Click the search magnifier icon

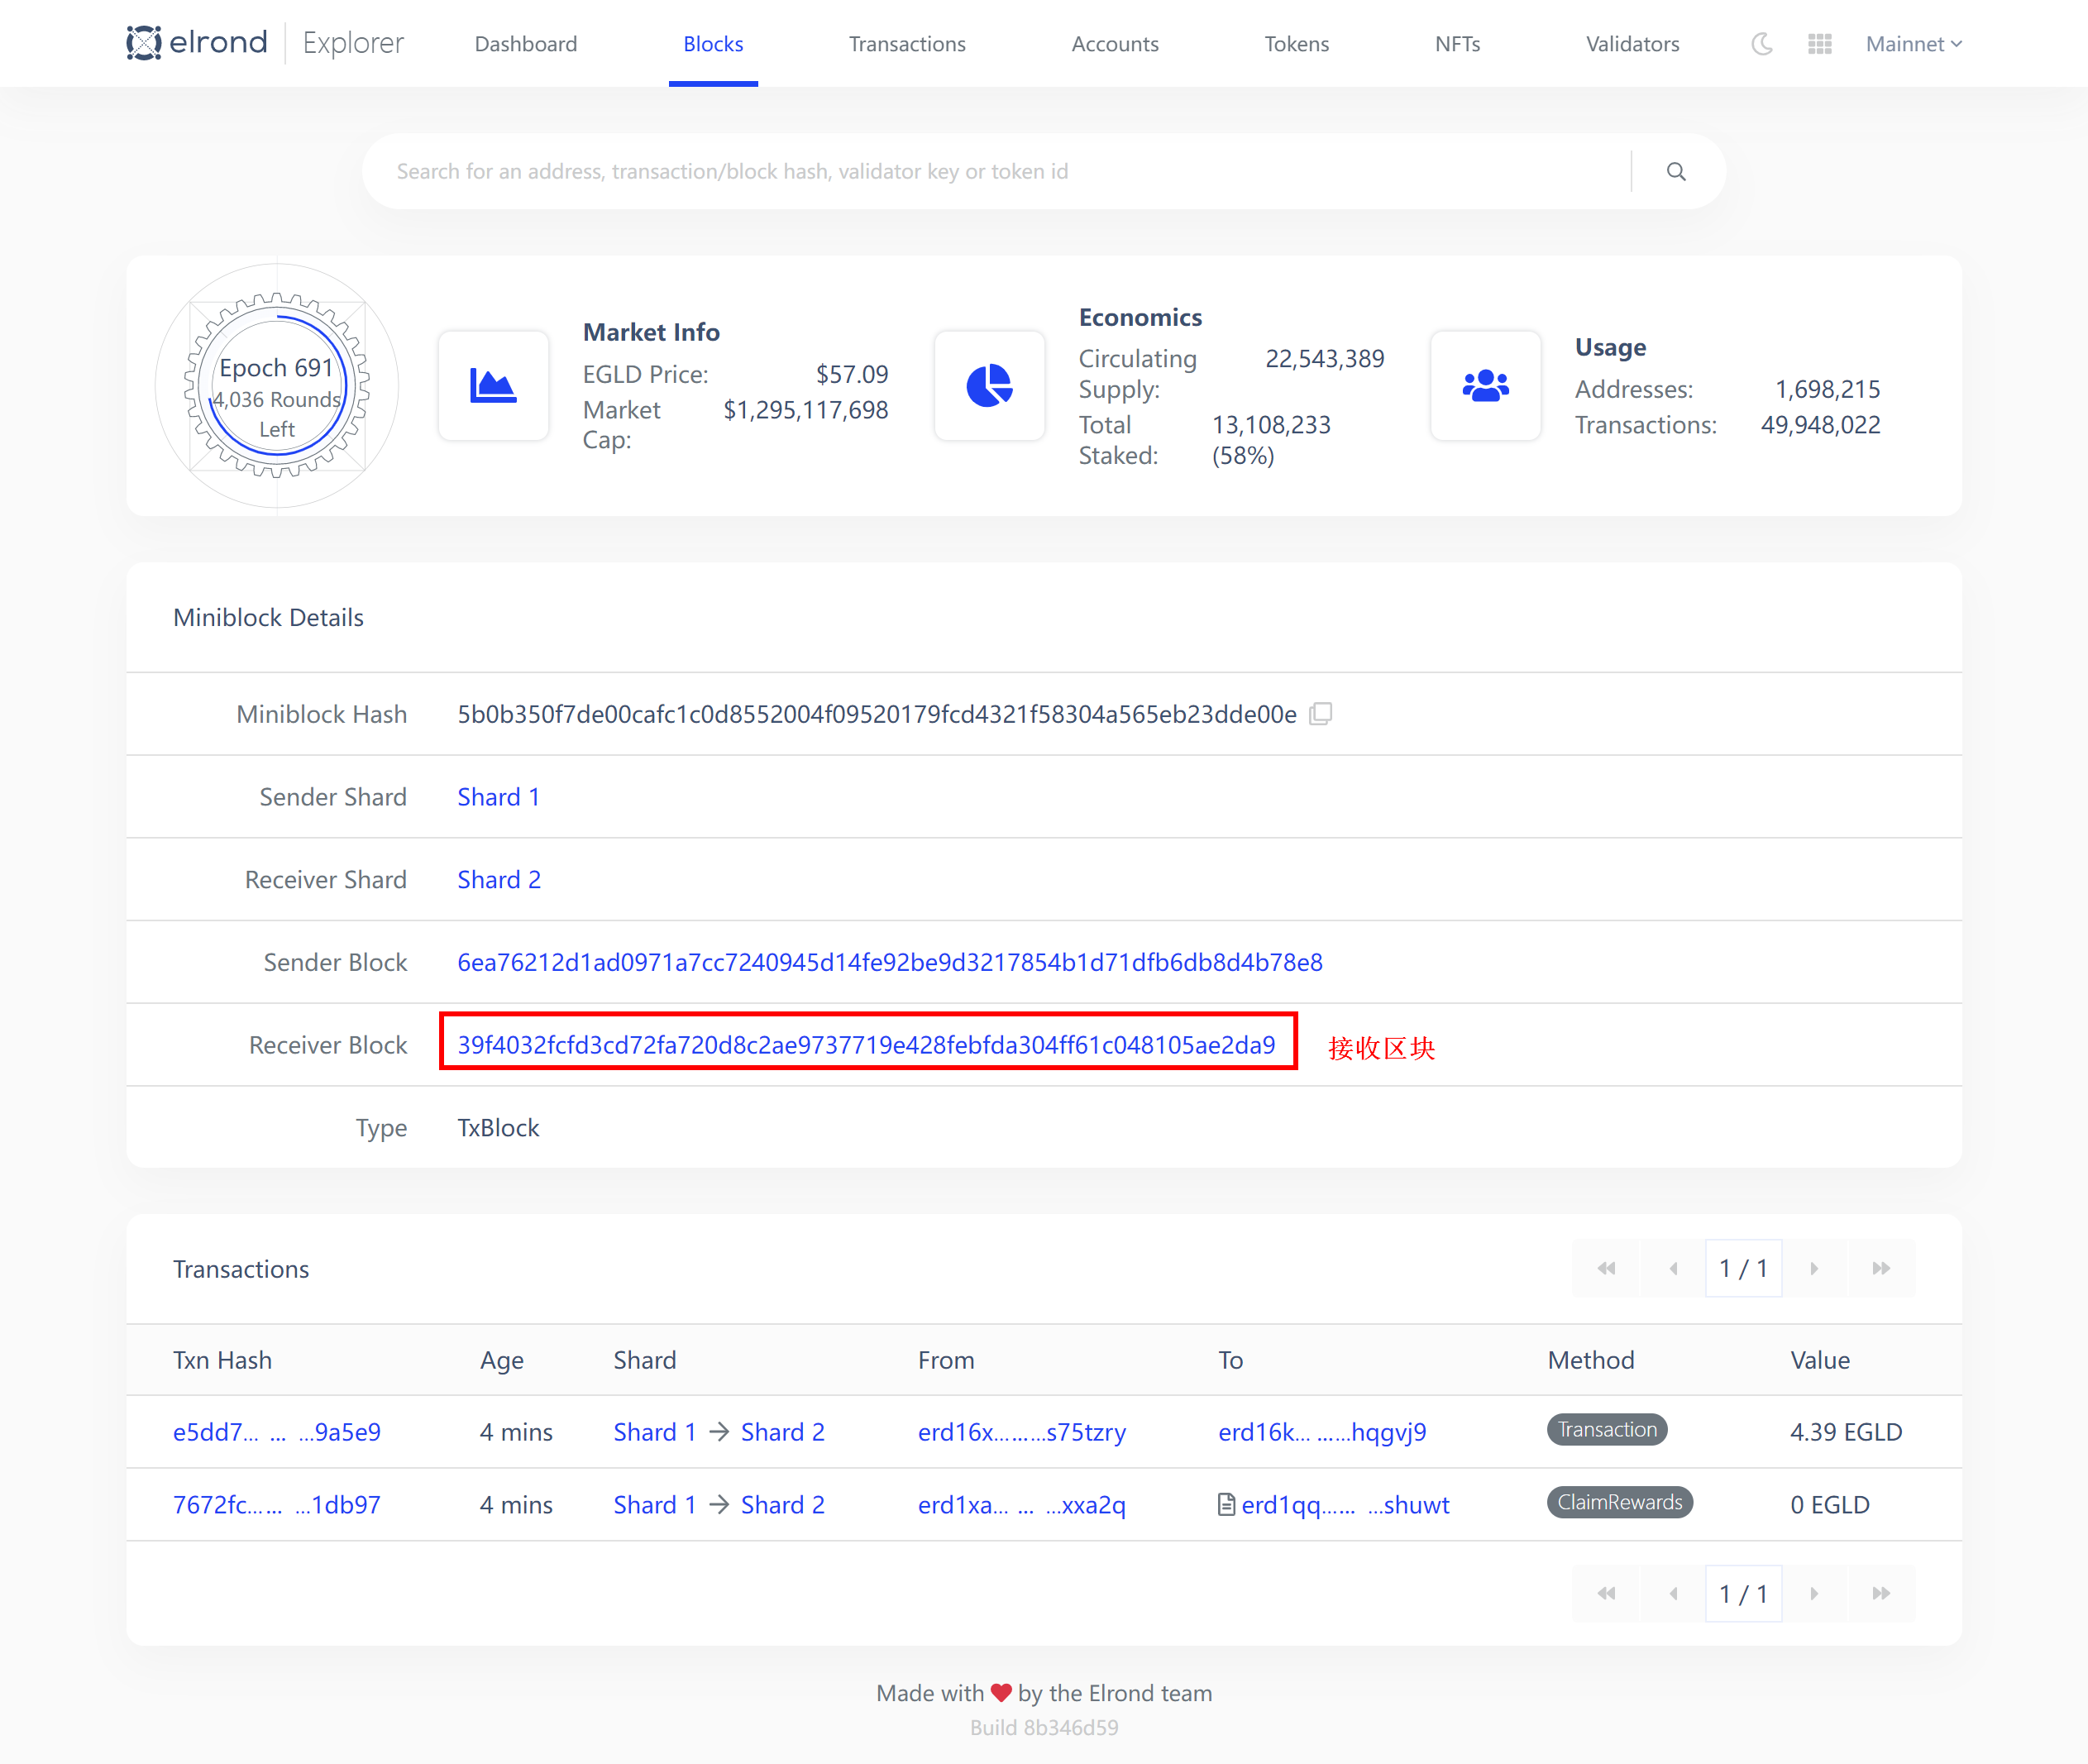[1676, 172]
